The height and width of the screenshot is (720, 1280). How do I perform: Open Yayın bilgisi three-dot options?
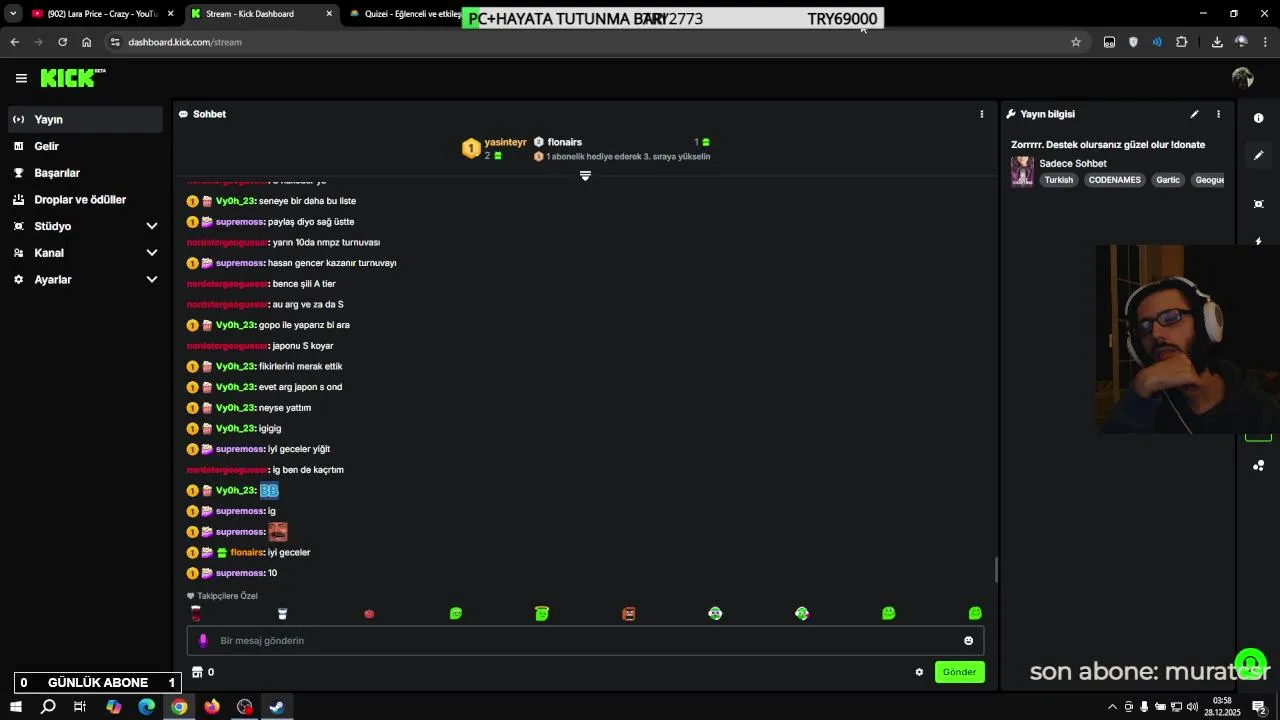(1218, 114)
